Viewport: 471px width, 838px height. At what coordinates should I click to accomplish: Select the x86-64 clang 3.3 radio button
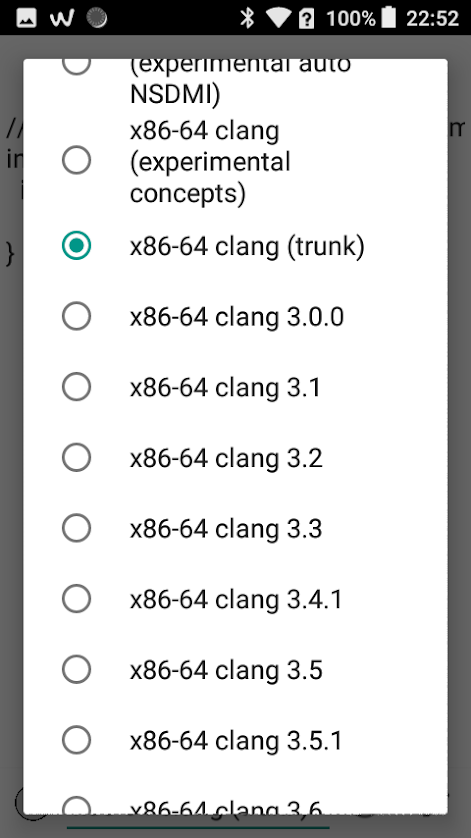[76, 528]
